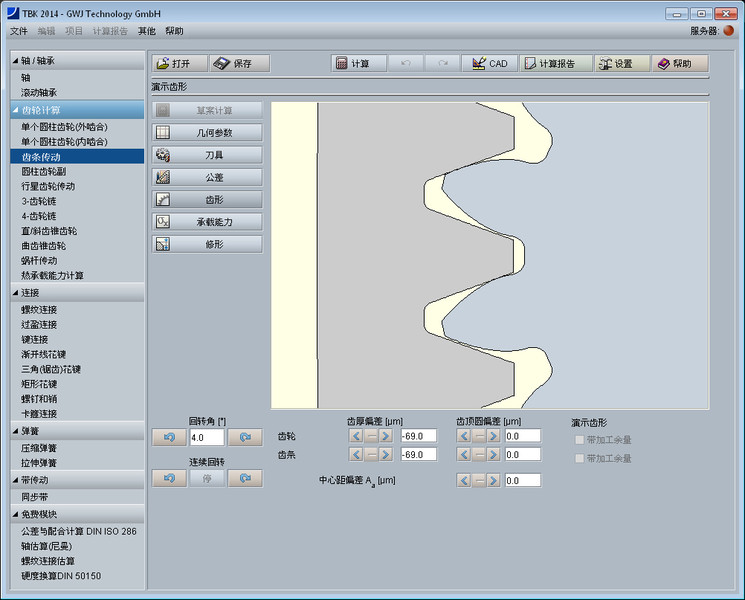Click the 保存 (Save) toolbar button
The height and width of the screenshot is (600, 745).
(x=240, y=63)
